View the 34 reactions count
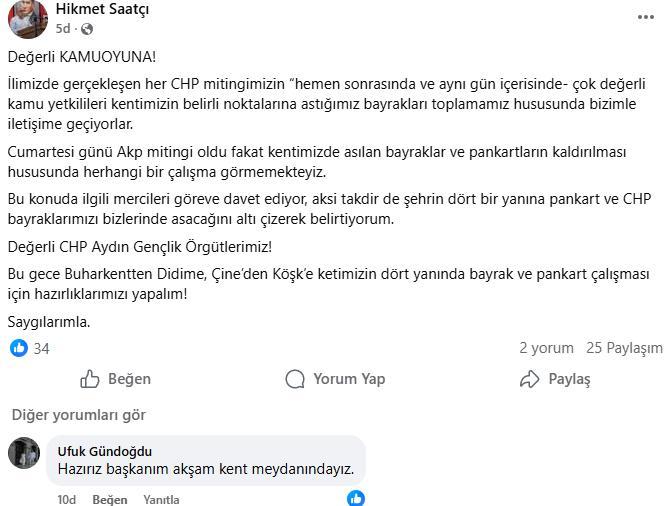Screen dimensions: 670x506 41,348
